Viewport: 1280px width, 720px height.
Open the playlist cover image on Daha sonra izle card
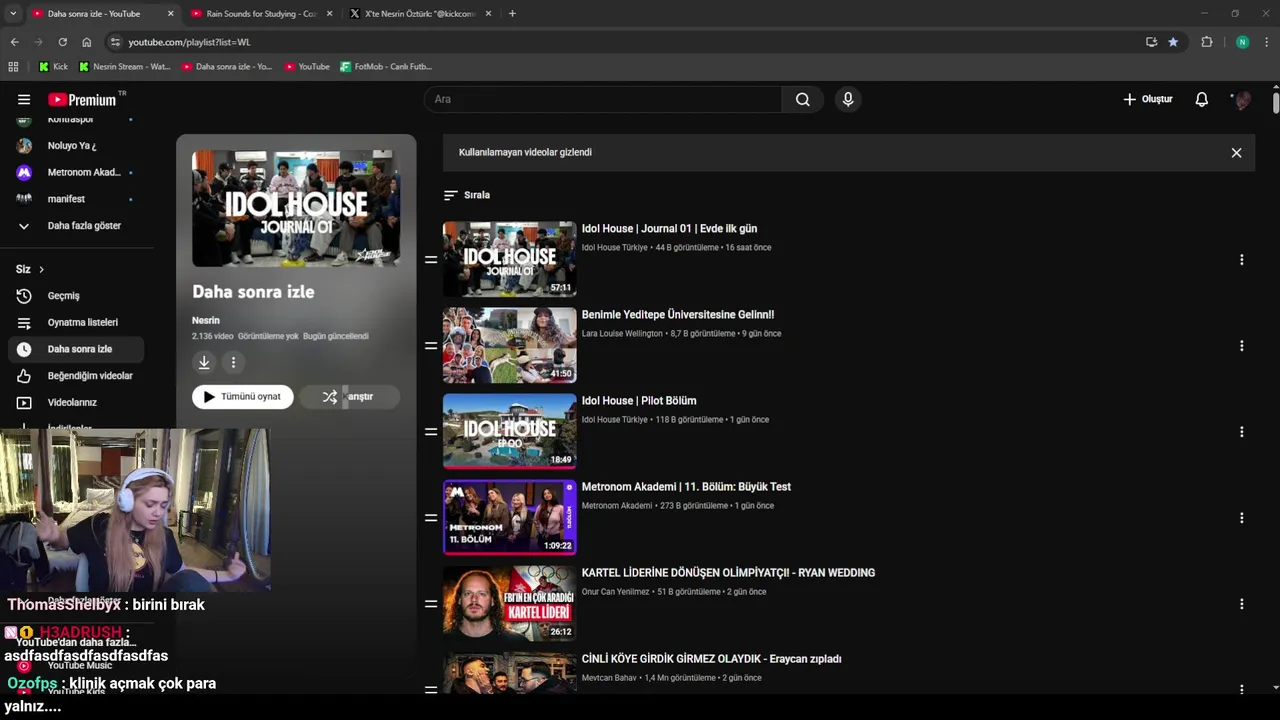click(296, 209)
